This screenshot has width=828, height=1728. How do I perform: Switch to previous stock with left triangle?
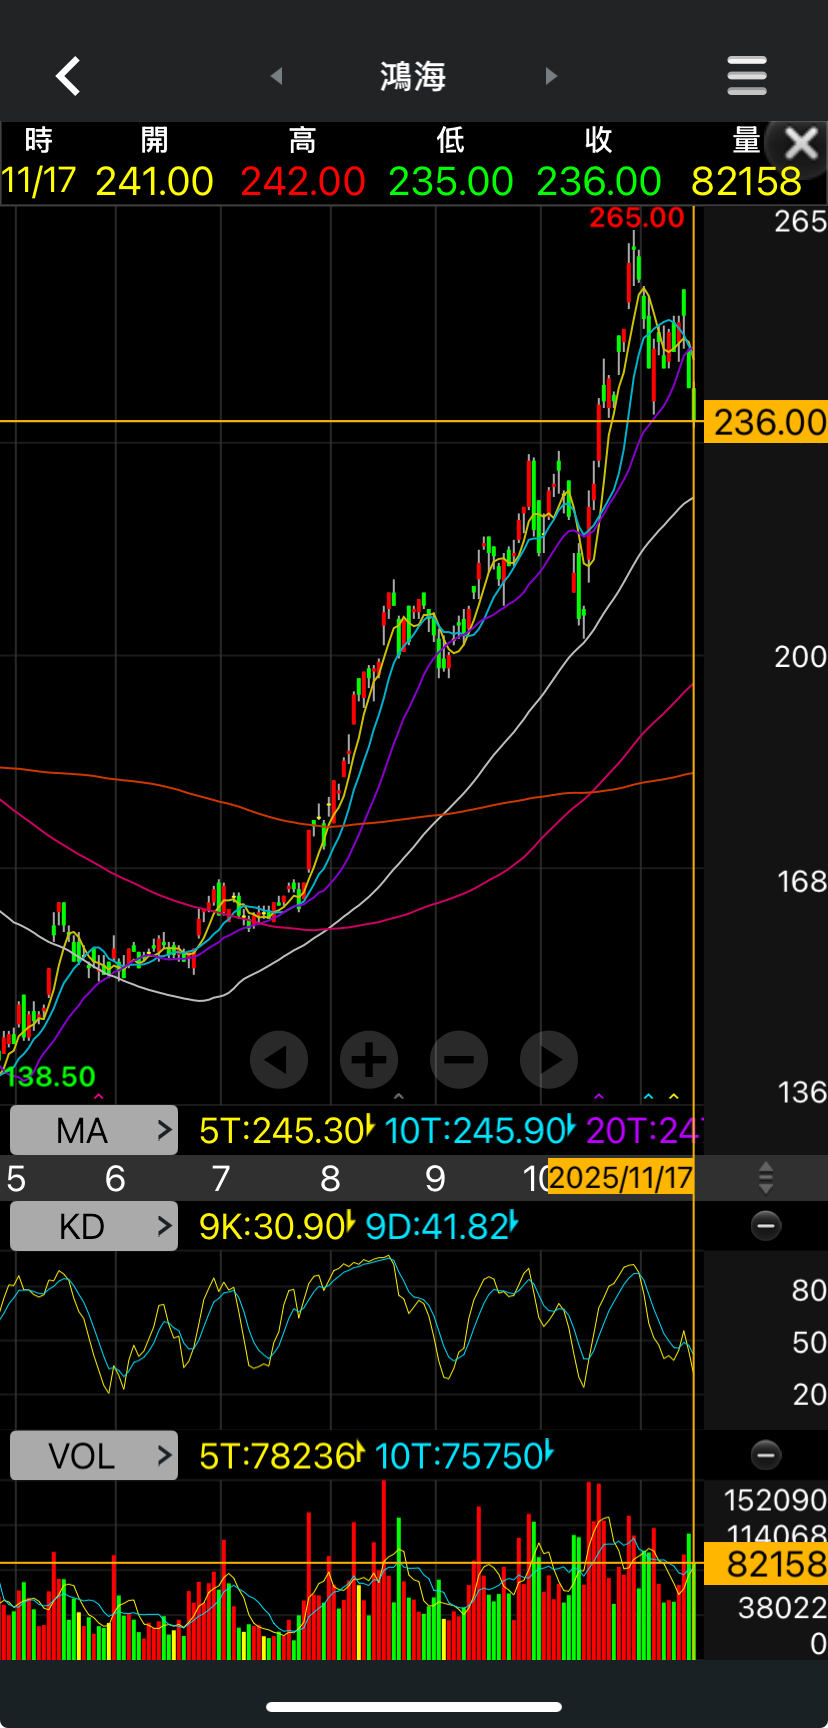(277, 76)
